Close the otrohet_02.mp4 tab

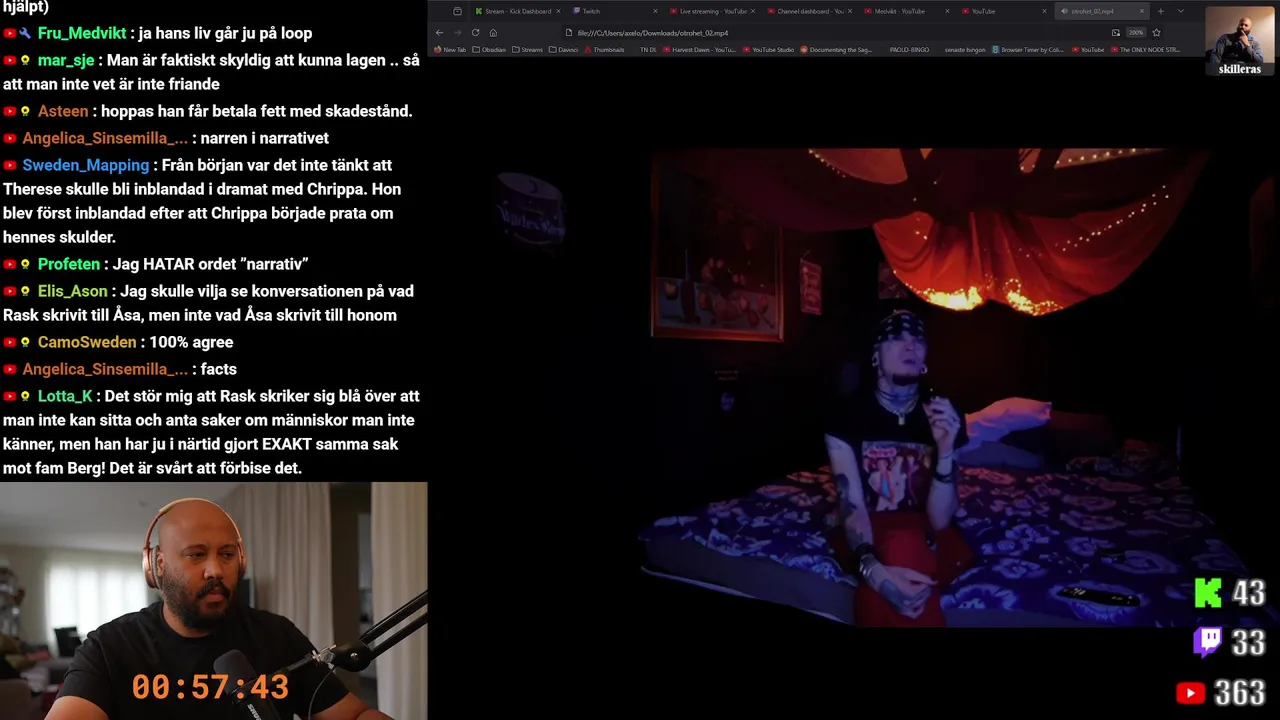1142,11
